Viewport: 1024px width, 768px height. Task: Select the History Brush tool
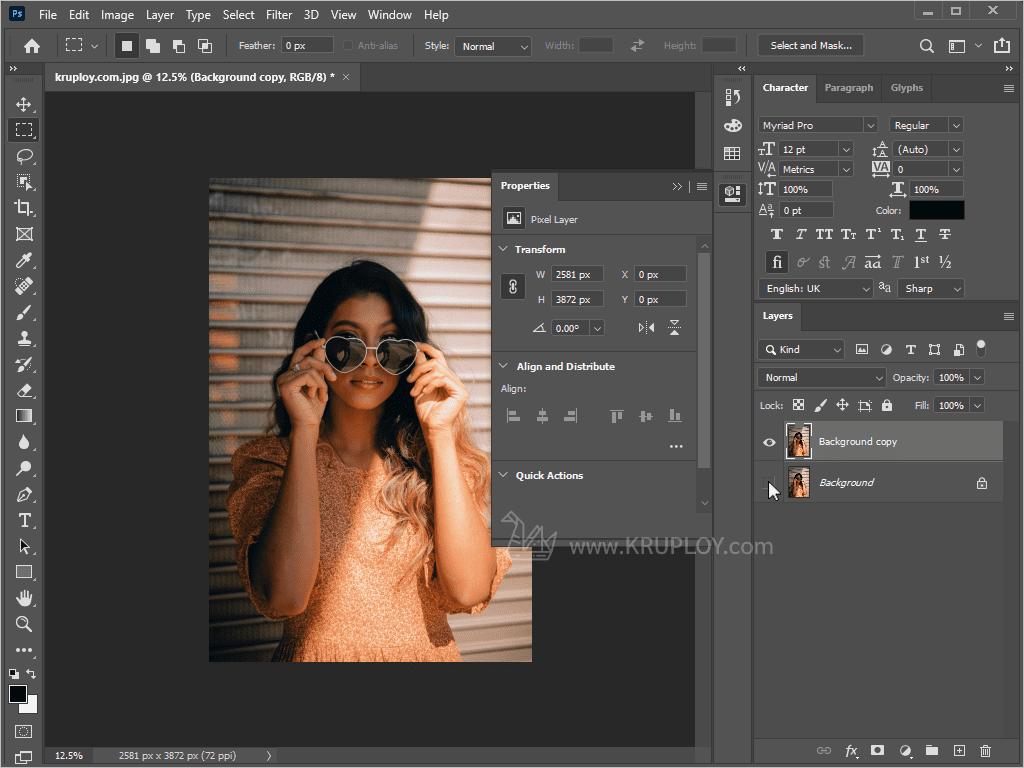tap(24, 364)
